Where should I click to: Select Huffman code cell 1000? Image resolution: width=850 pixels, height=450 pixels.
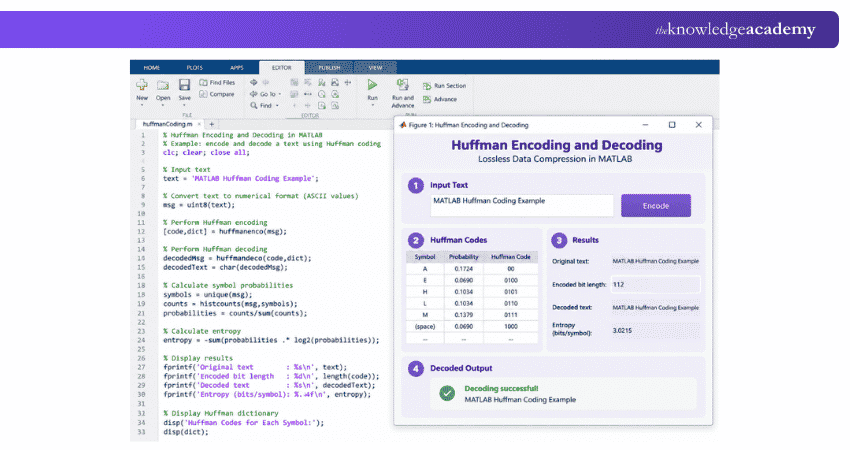click(511, 326)
